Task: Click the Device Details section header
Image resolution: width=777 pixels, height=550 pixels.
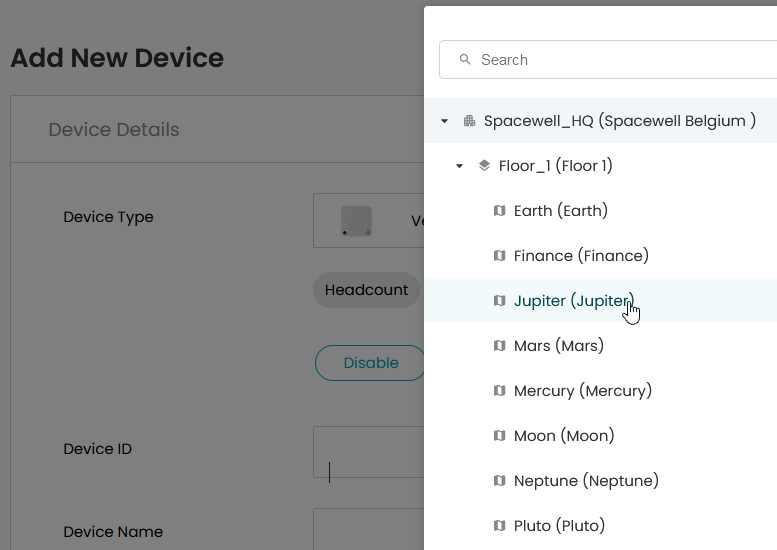Action: (x=114, y=130)
